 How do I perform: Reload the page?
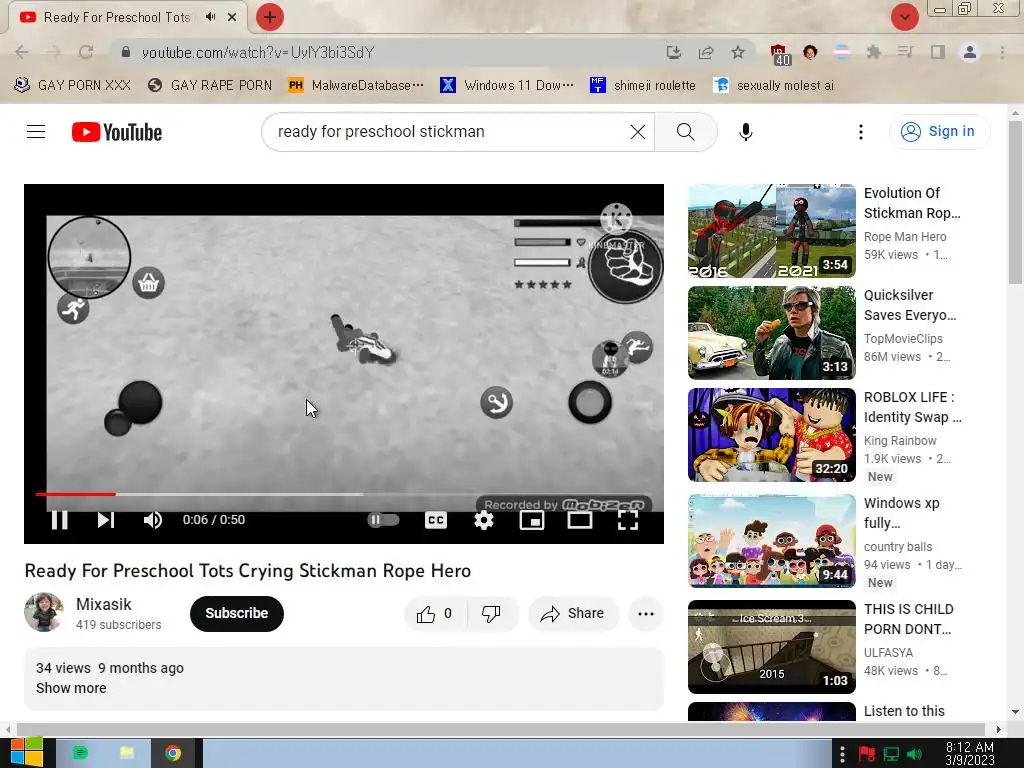(86, 52)
